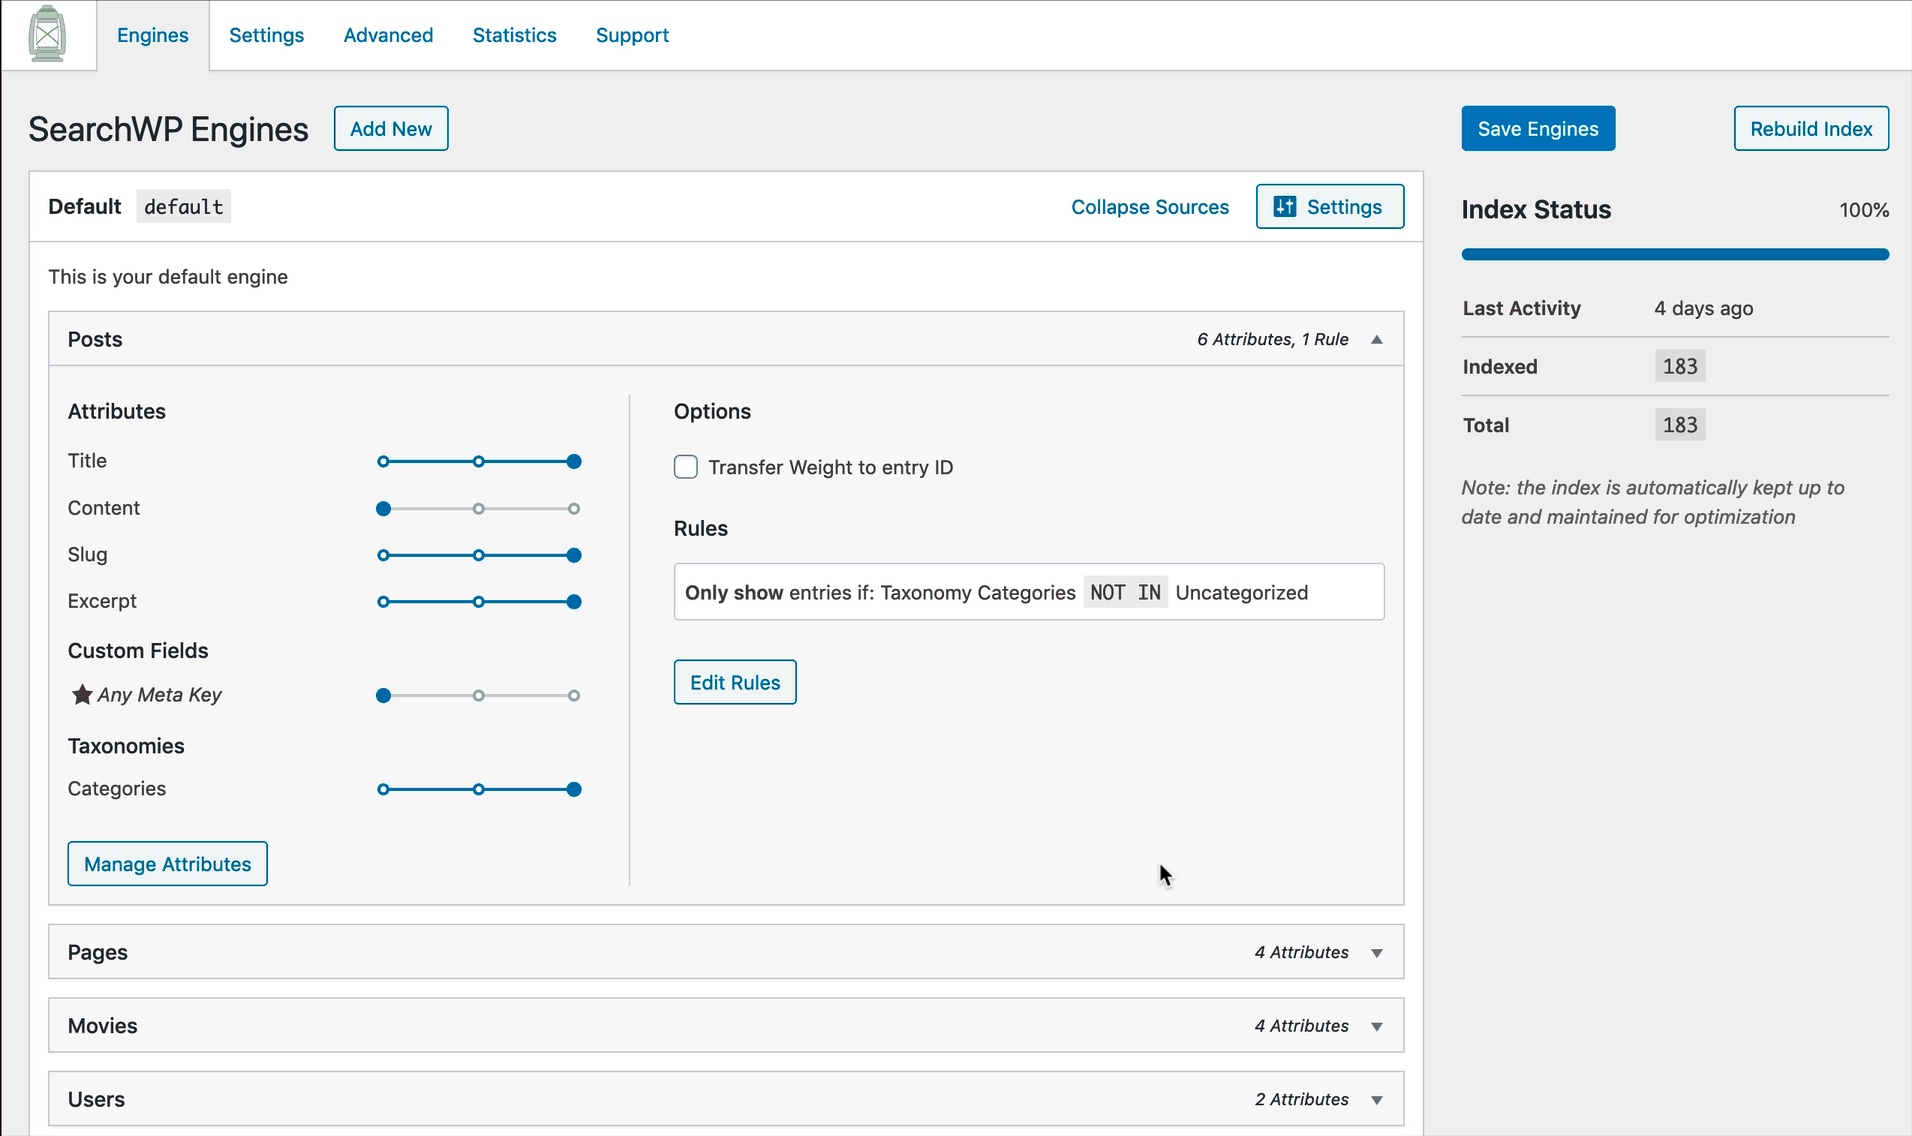Screen dimensions: 1912x1136
Task: Open the Settings tab
Action: click(x=266, y=35)
